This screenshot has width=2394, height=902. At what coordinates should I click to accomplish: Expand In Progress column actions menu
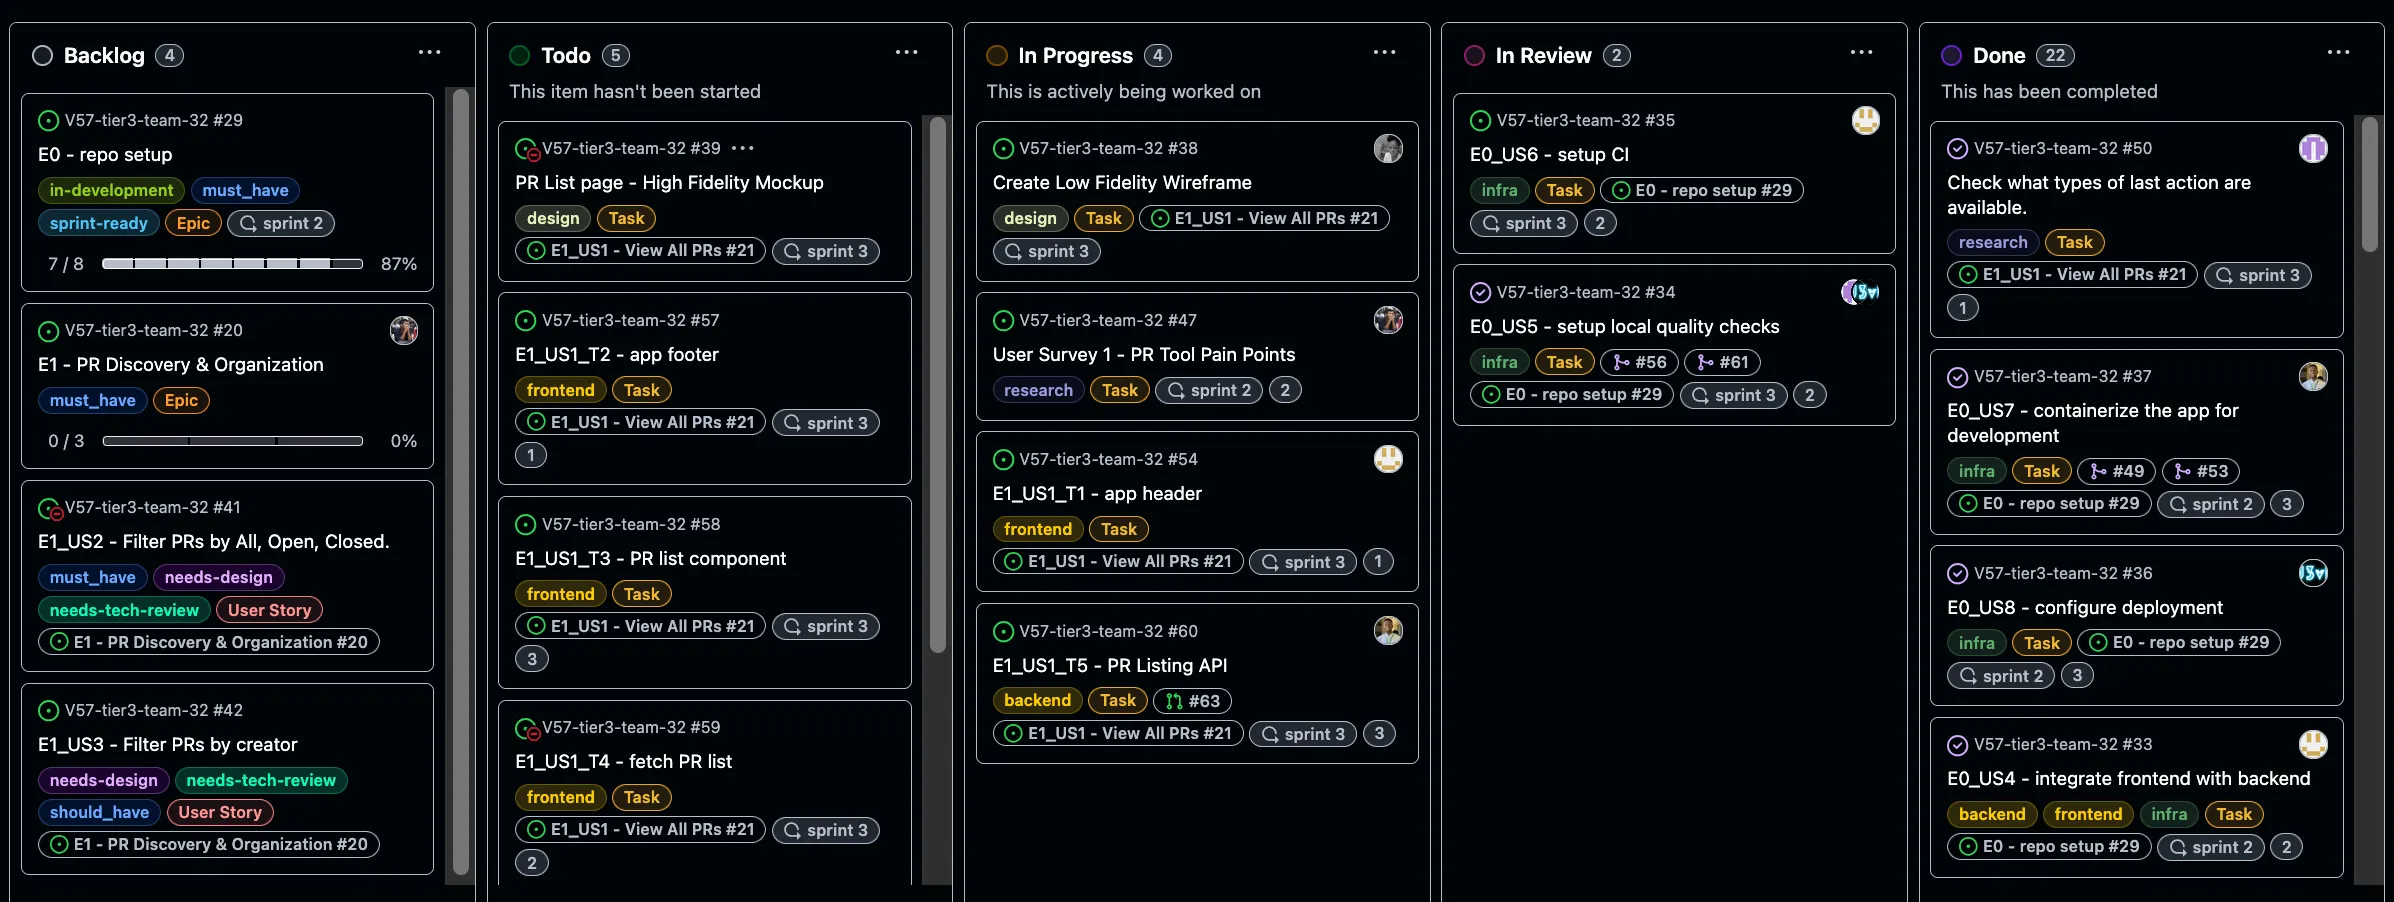pos(1384,53)
